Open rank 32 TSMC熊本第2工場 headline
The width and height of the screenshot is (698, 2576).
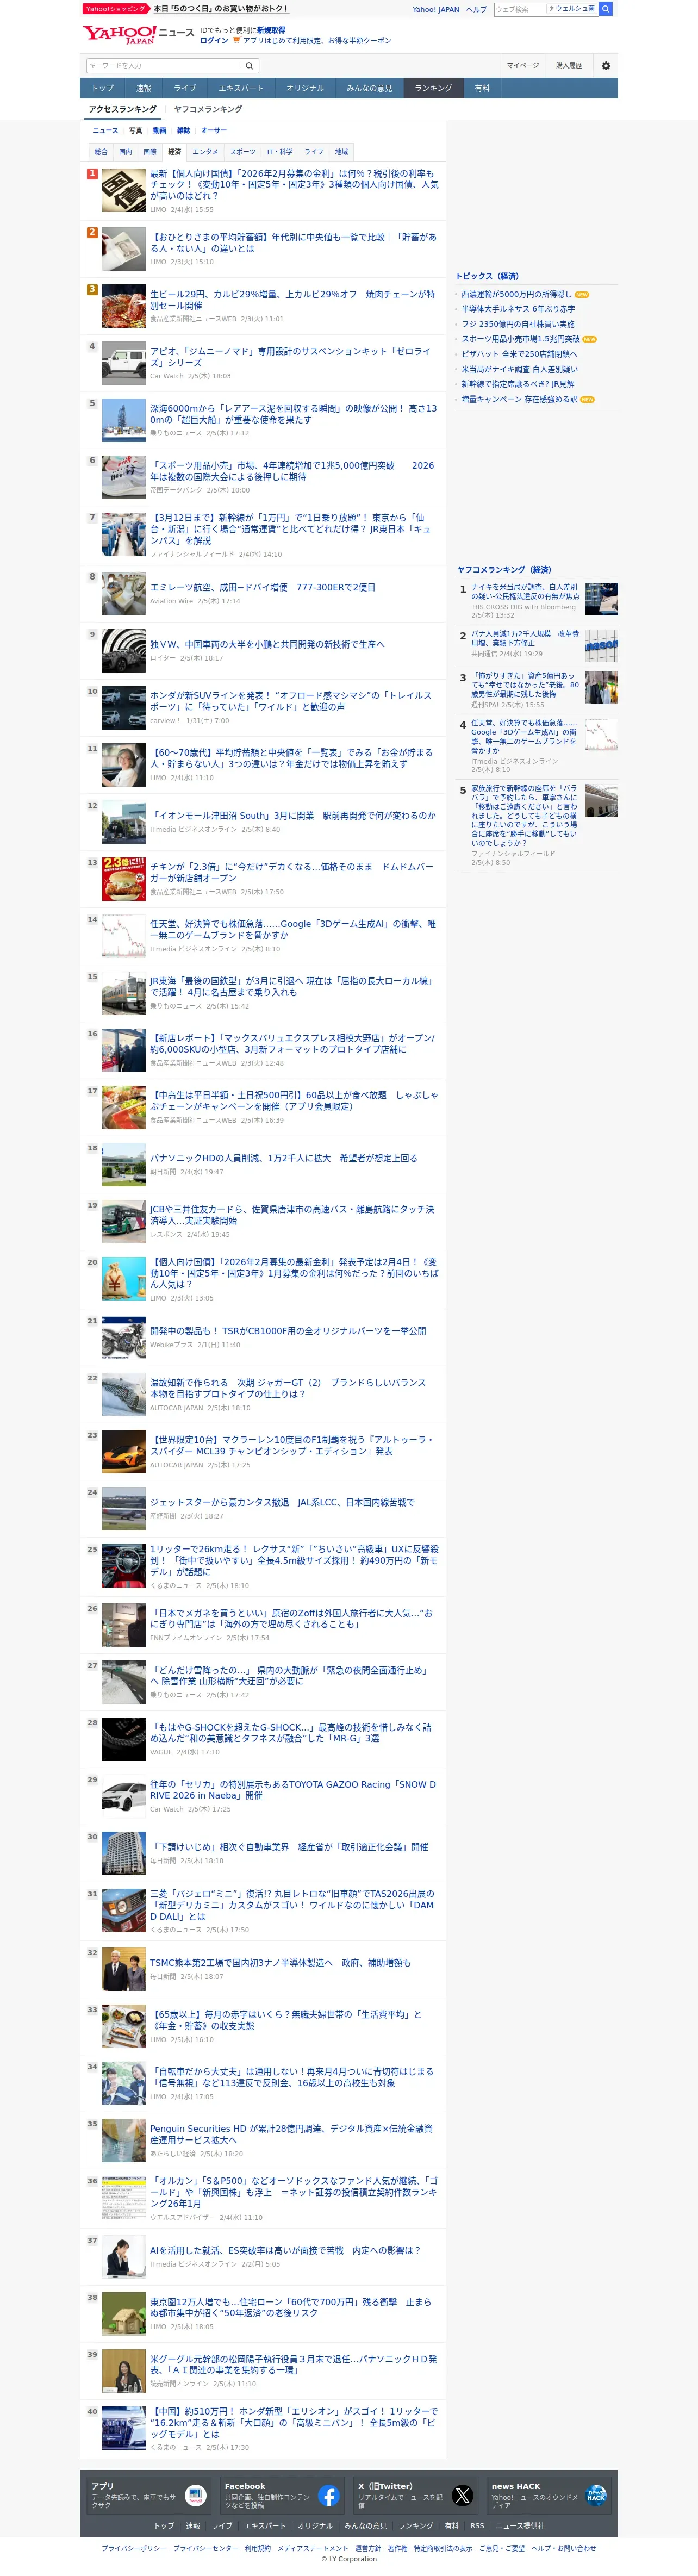tap(280, 1963)
